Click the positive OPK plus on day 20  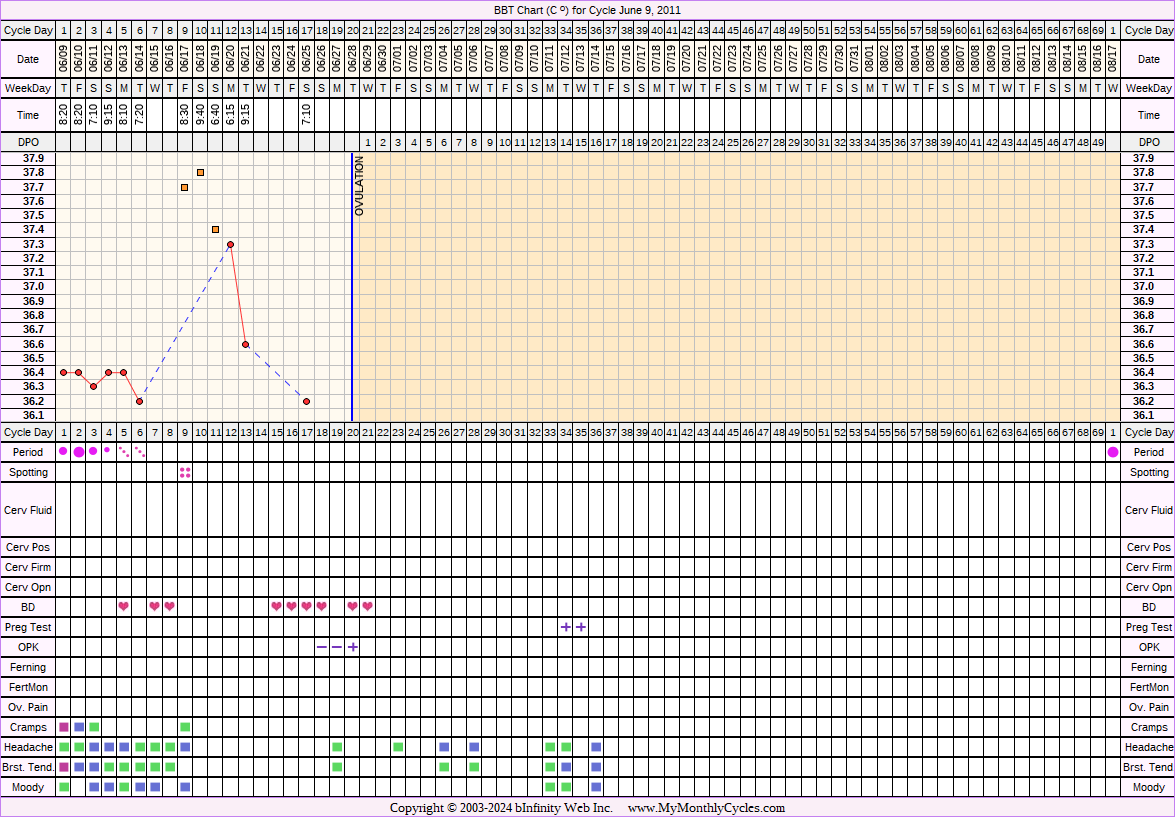352,647
